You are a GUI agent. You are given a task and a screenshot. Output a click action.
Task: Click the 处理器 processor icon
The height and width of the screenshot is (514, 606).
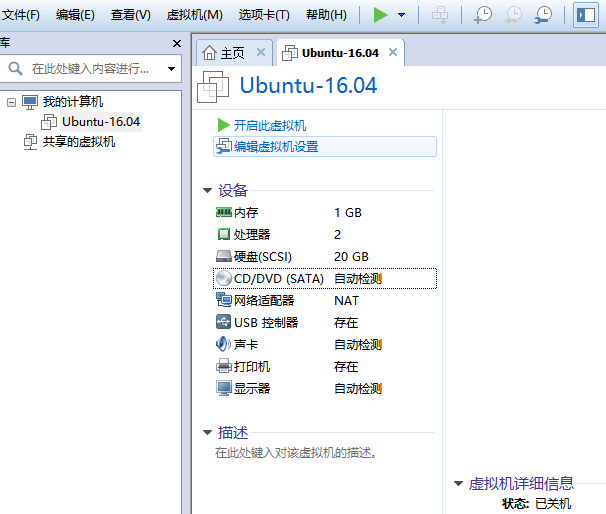pos(223,234)
